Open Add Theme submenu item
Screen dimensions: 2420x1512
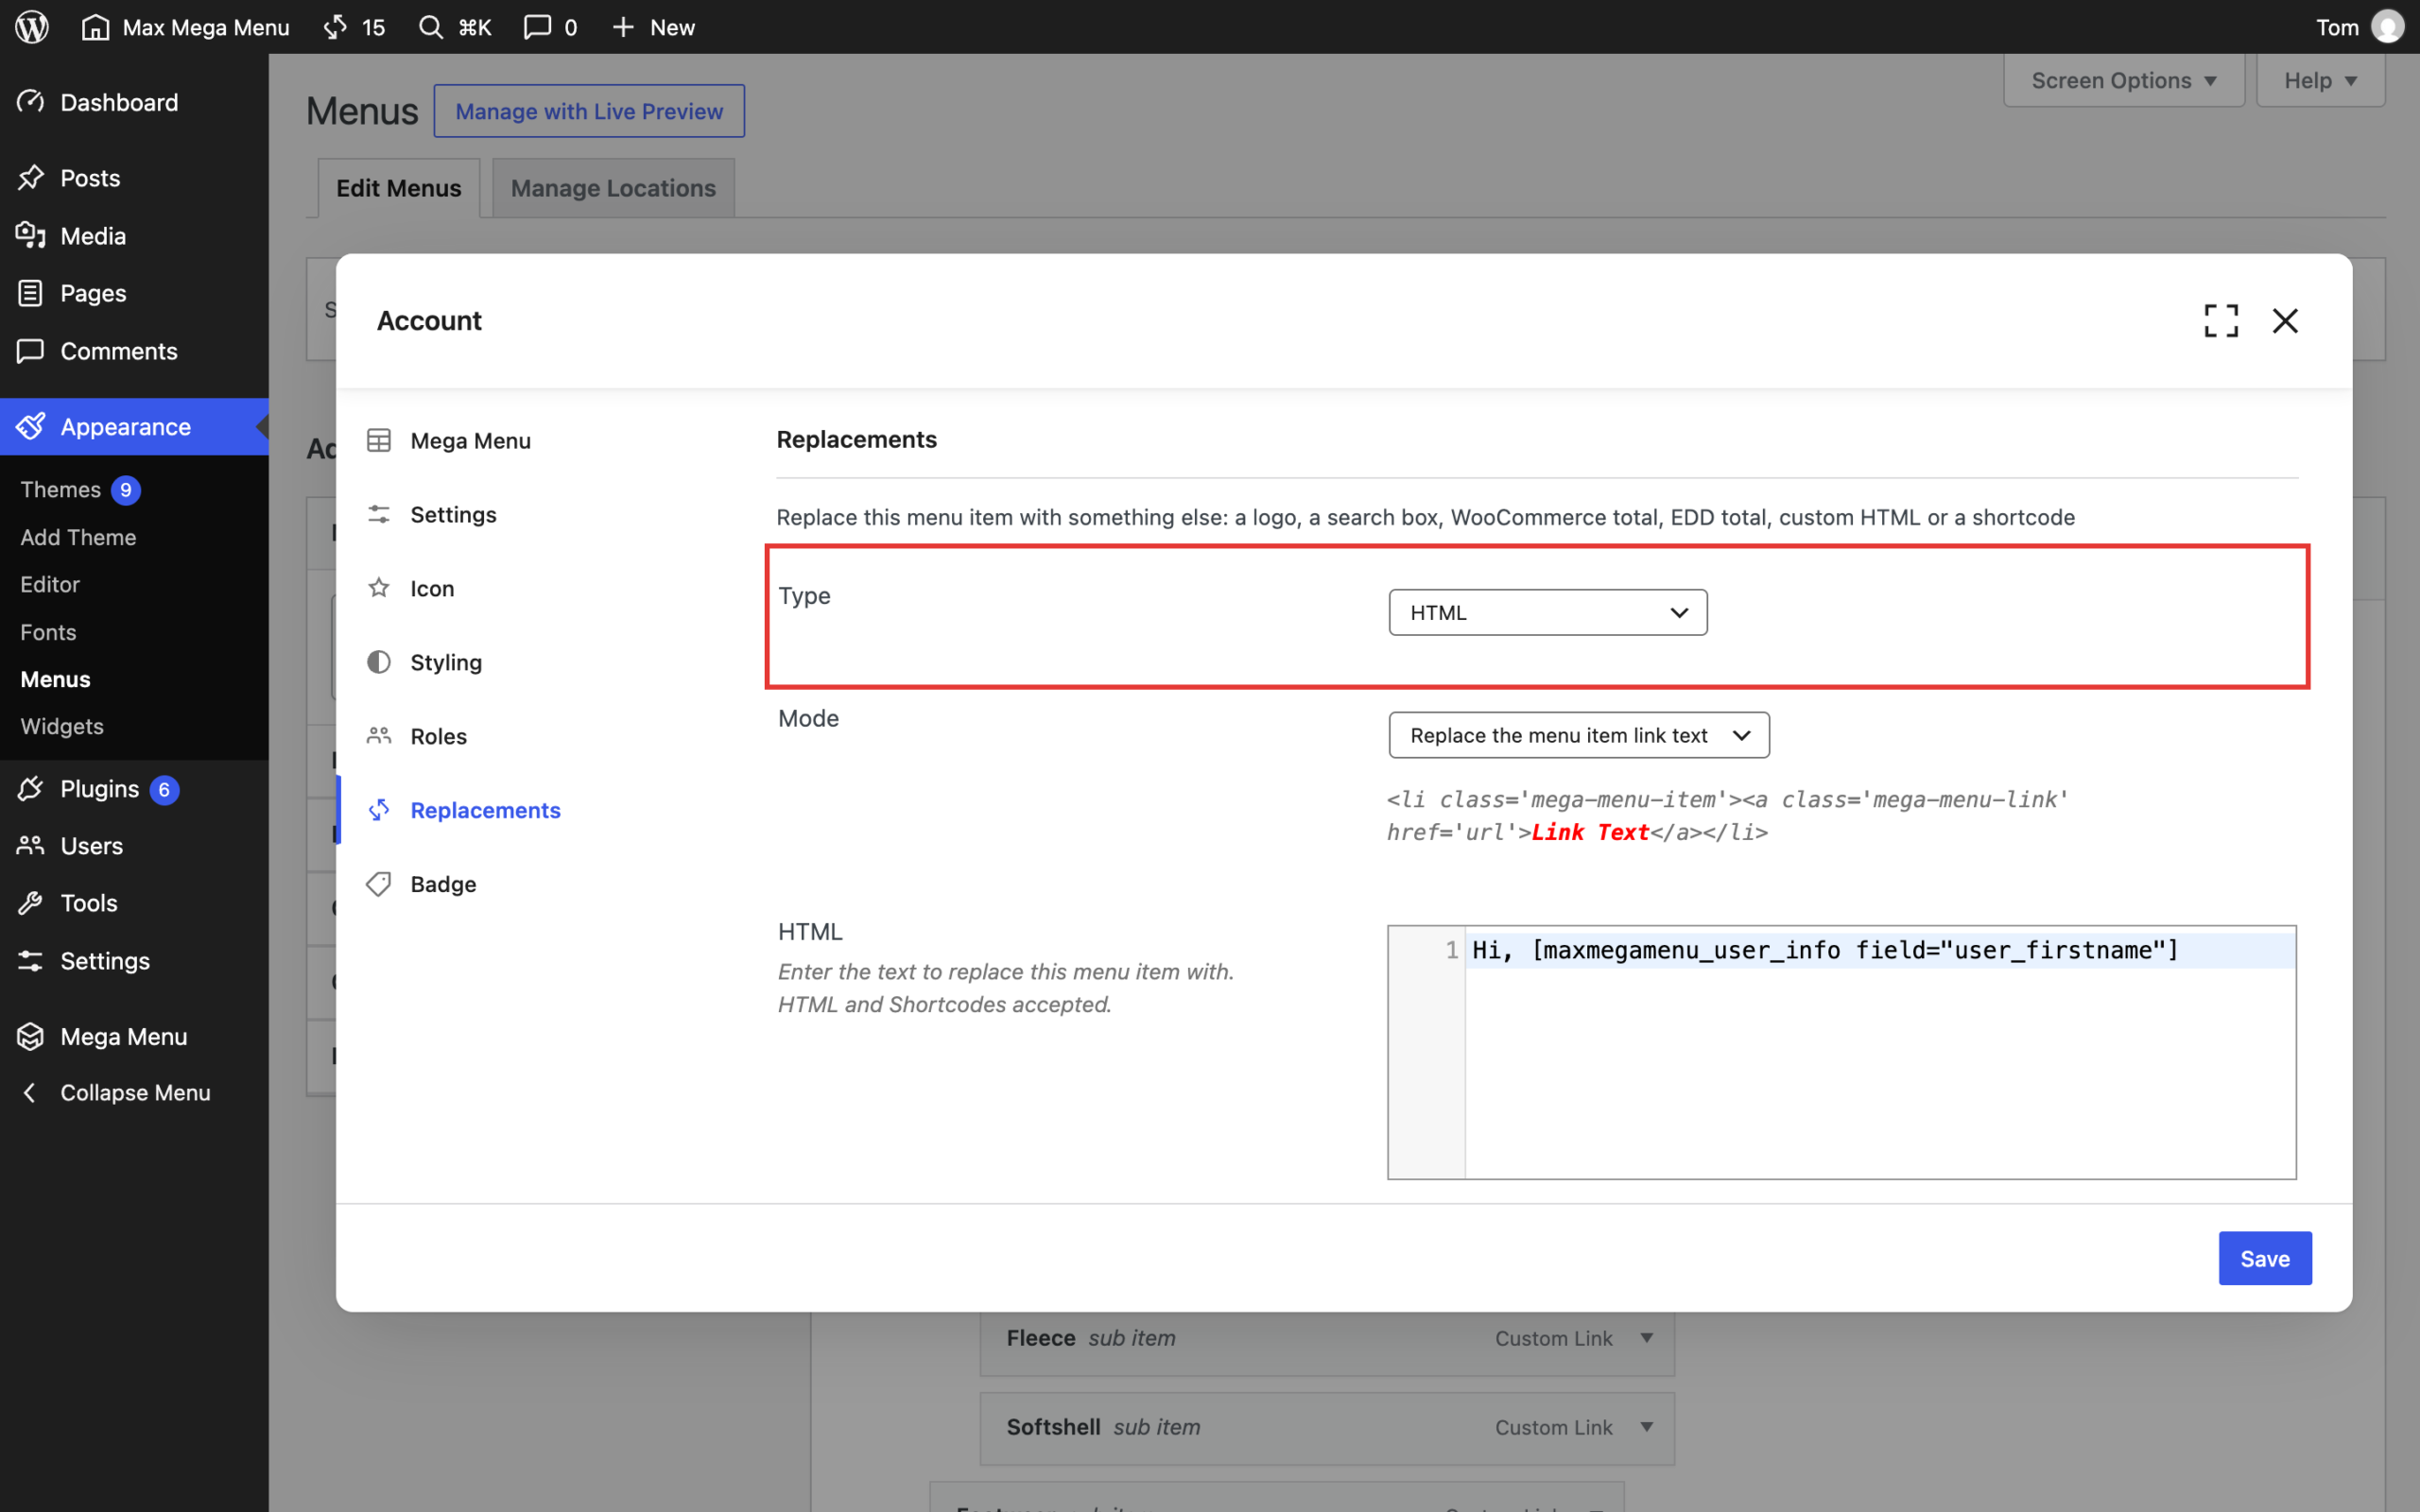coord(78,537)
